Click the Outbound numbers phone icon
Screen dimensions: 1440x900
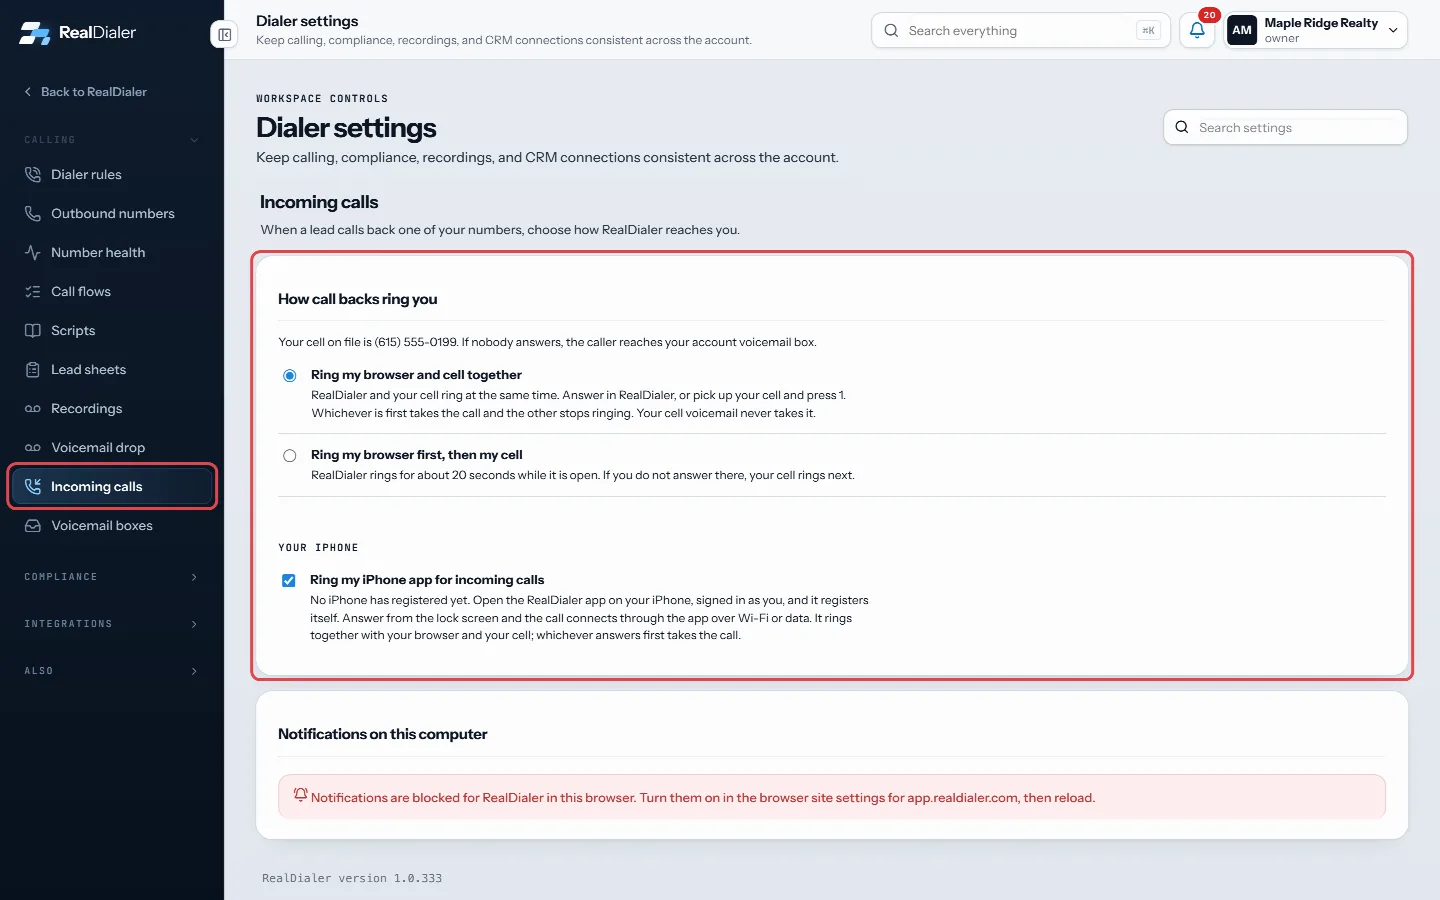(33, 213)
